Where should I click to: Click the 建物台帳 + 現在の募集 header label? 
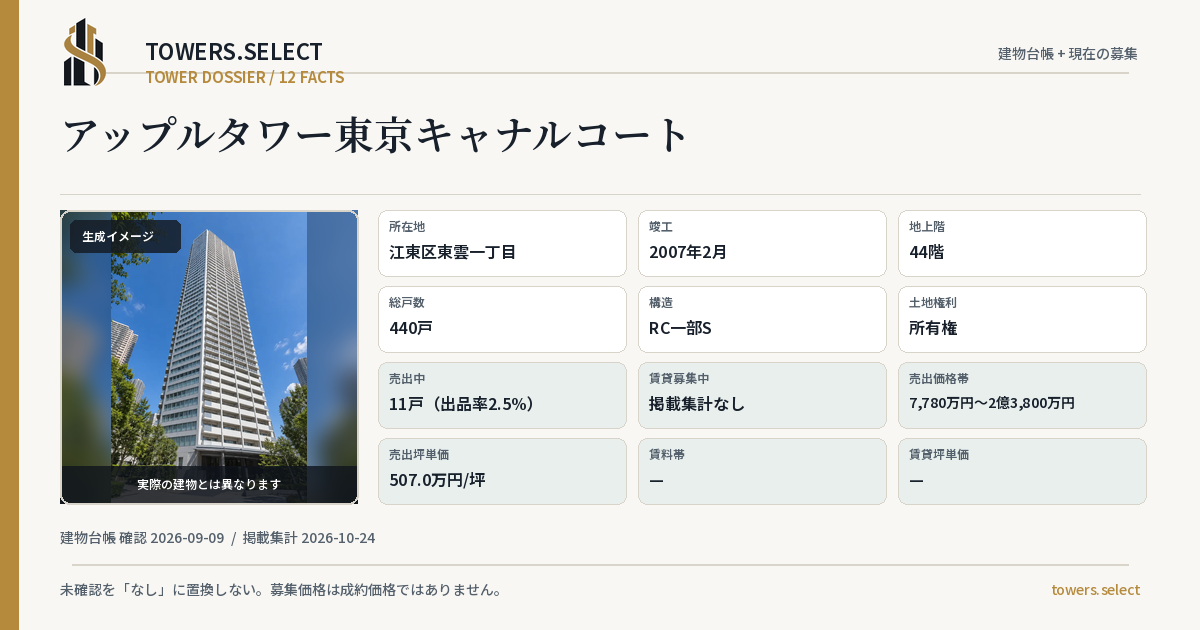1068,54
